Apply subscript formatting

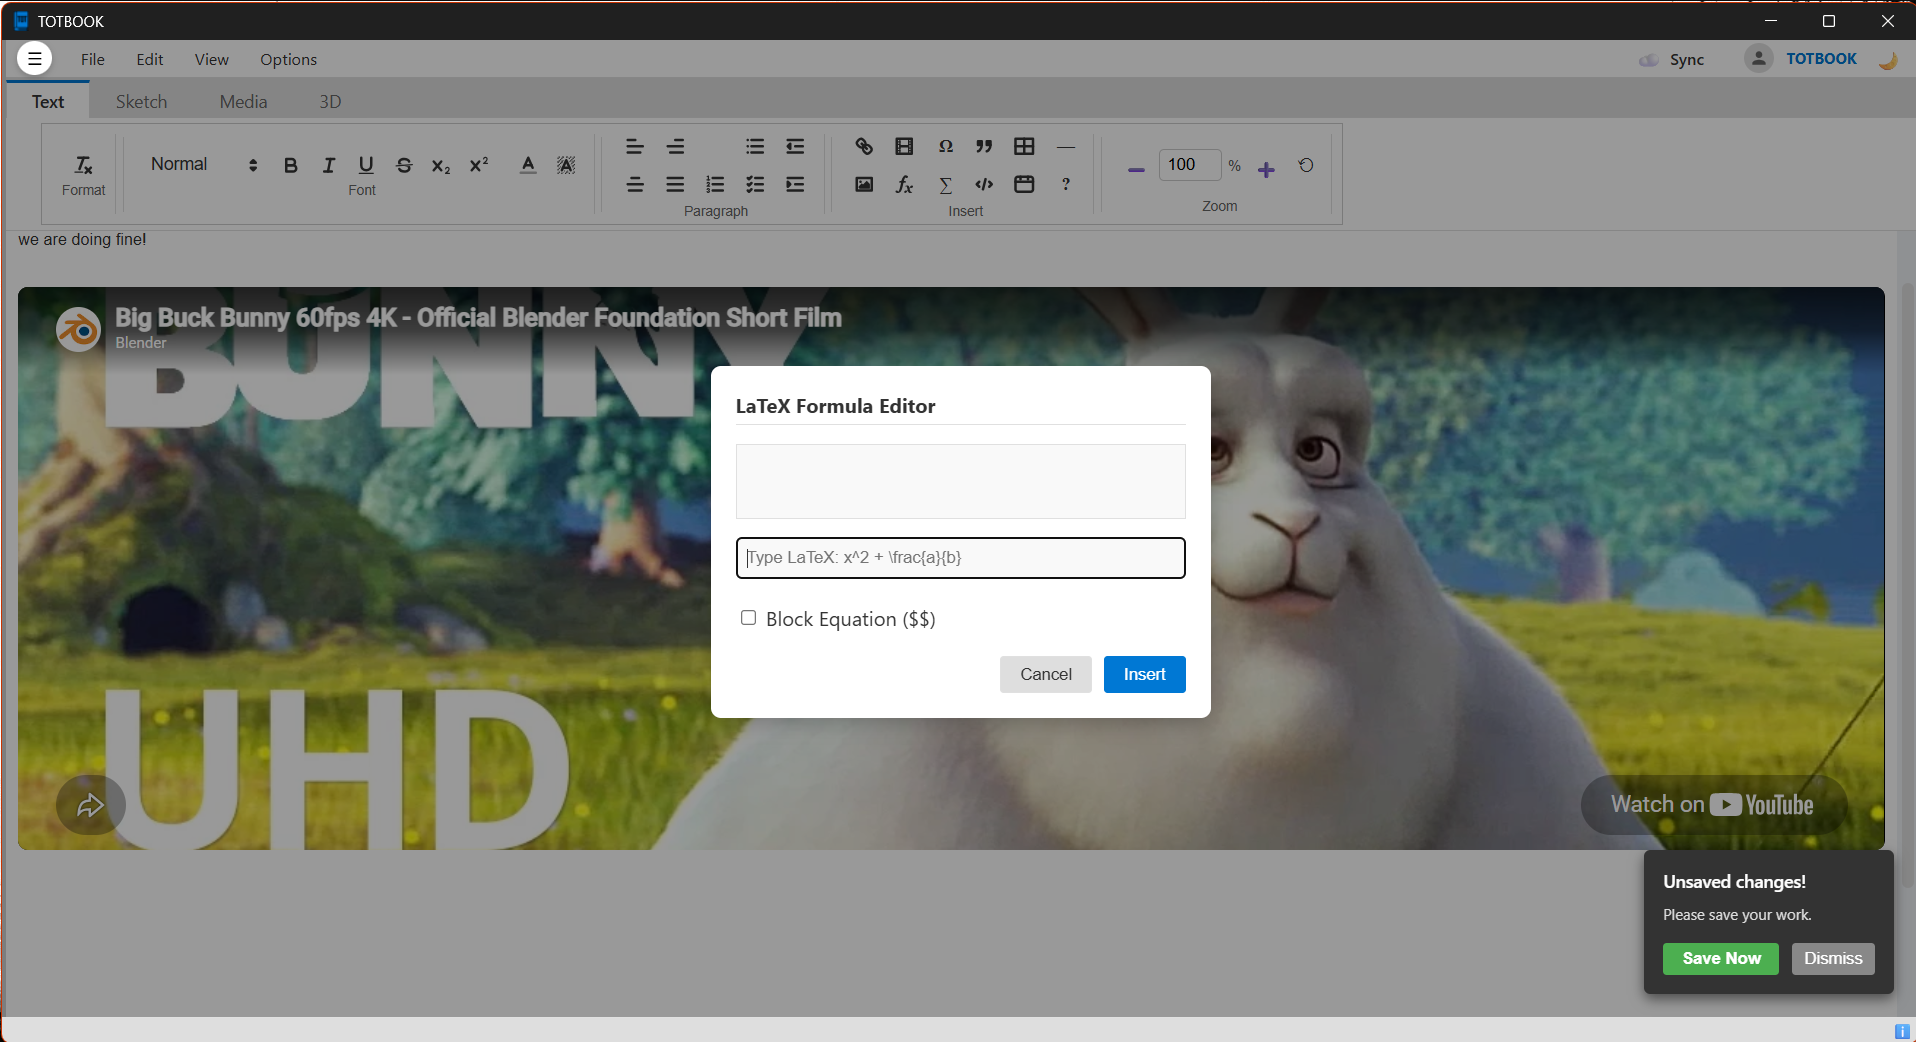(441, 166)
